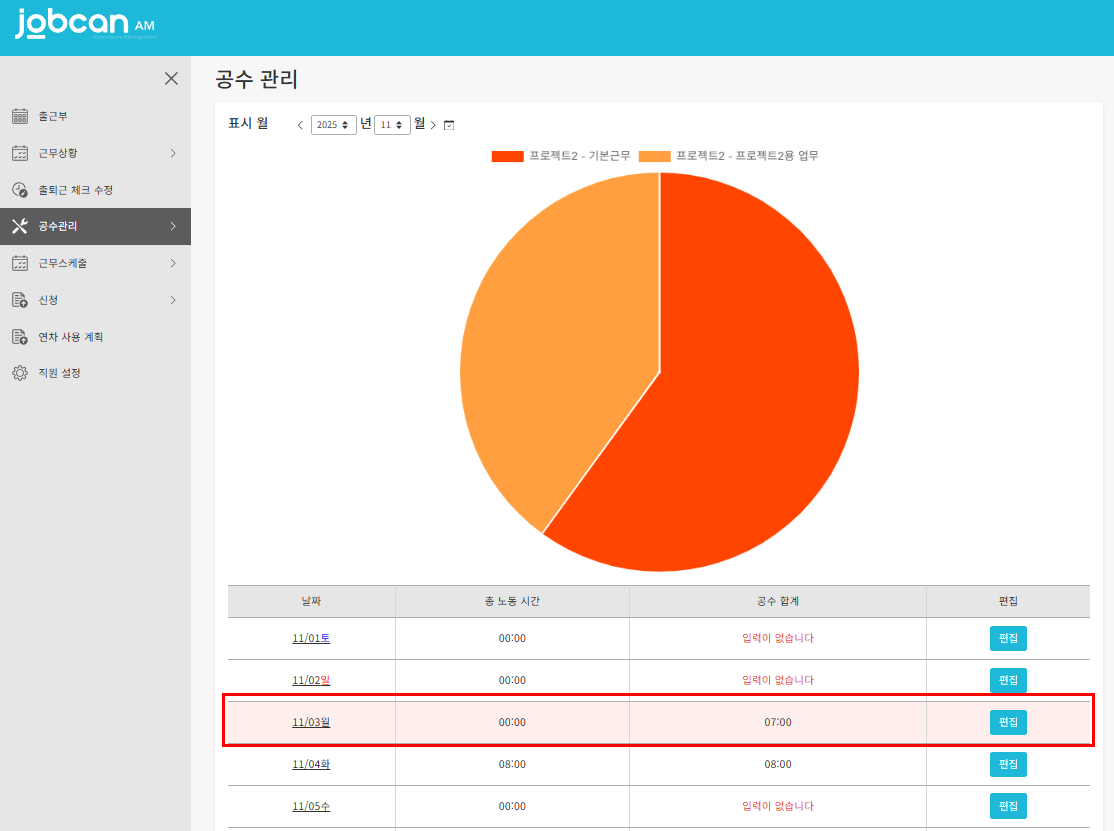Click the 직원 설정 gear icon
This screenshot has width=1114, height=831.
pyautogui.click(x=19, y=373)
